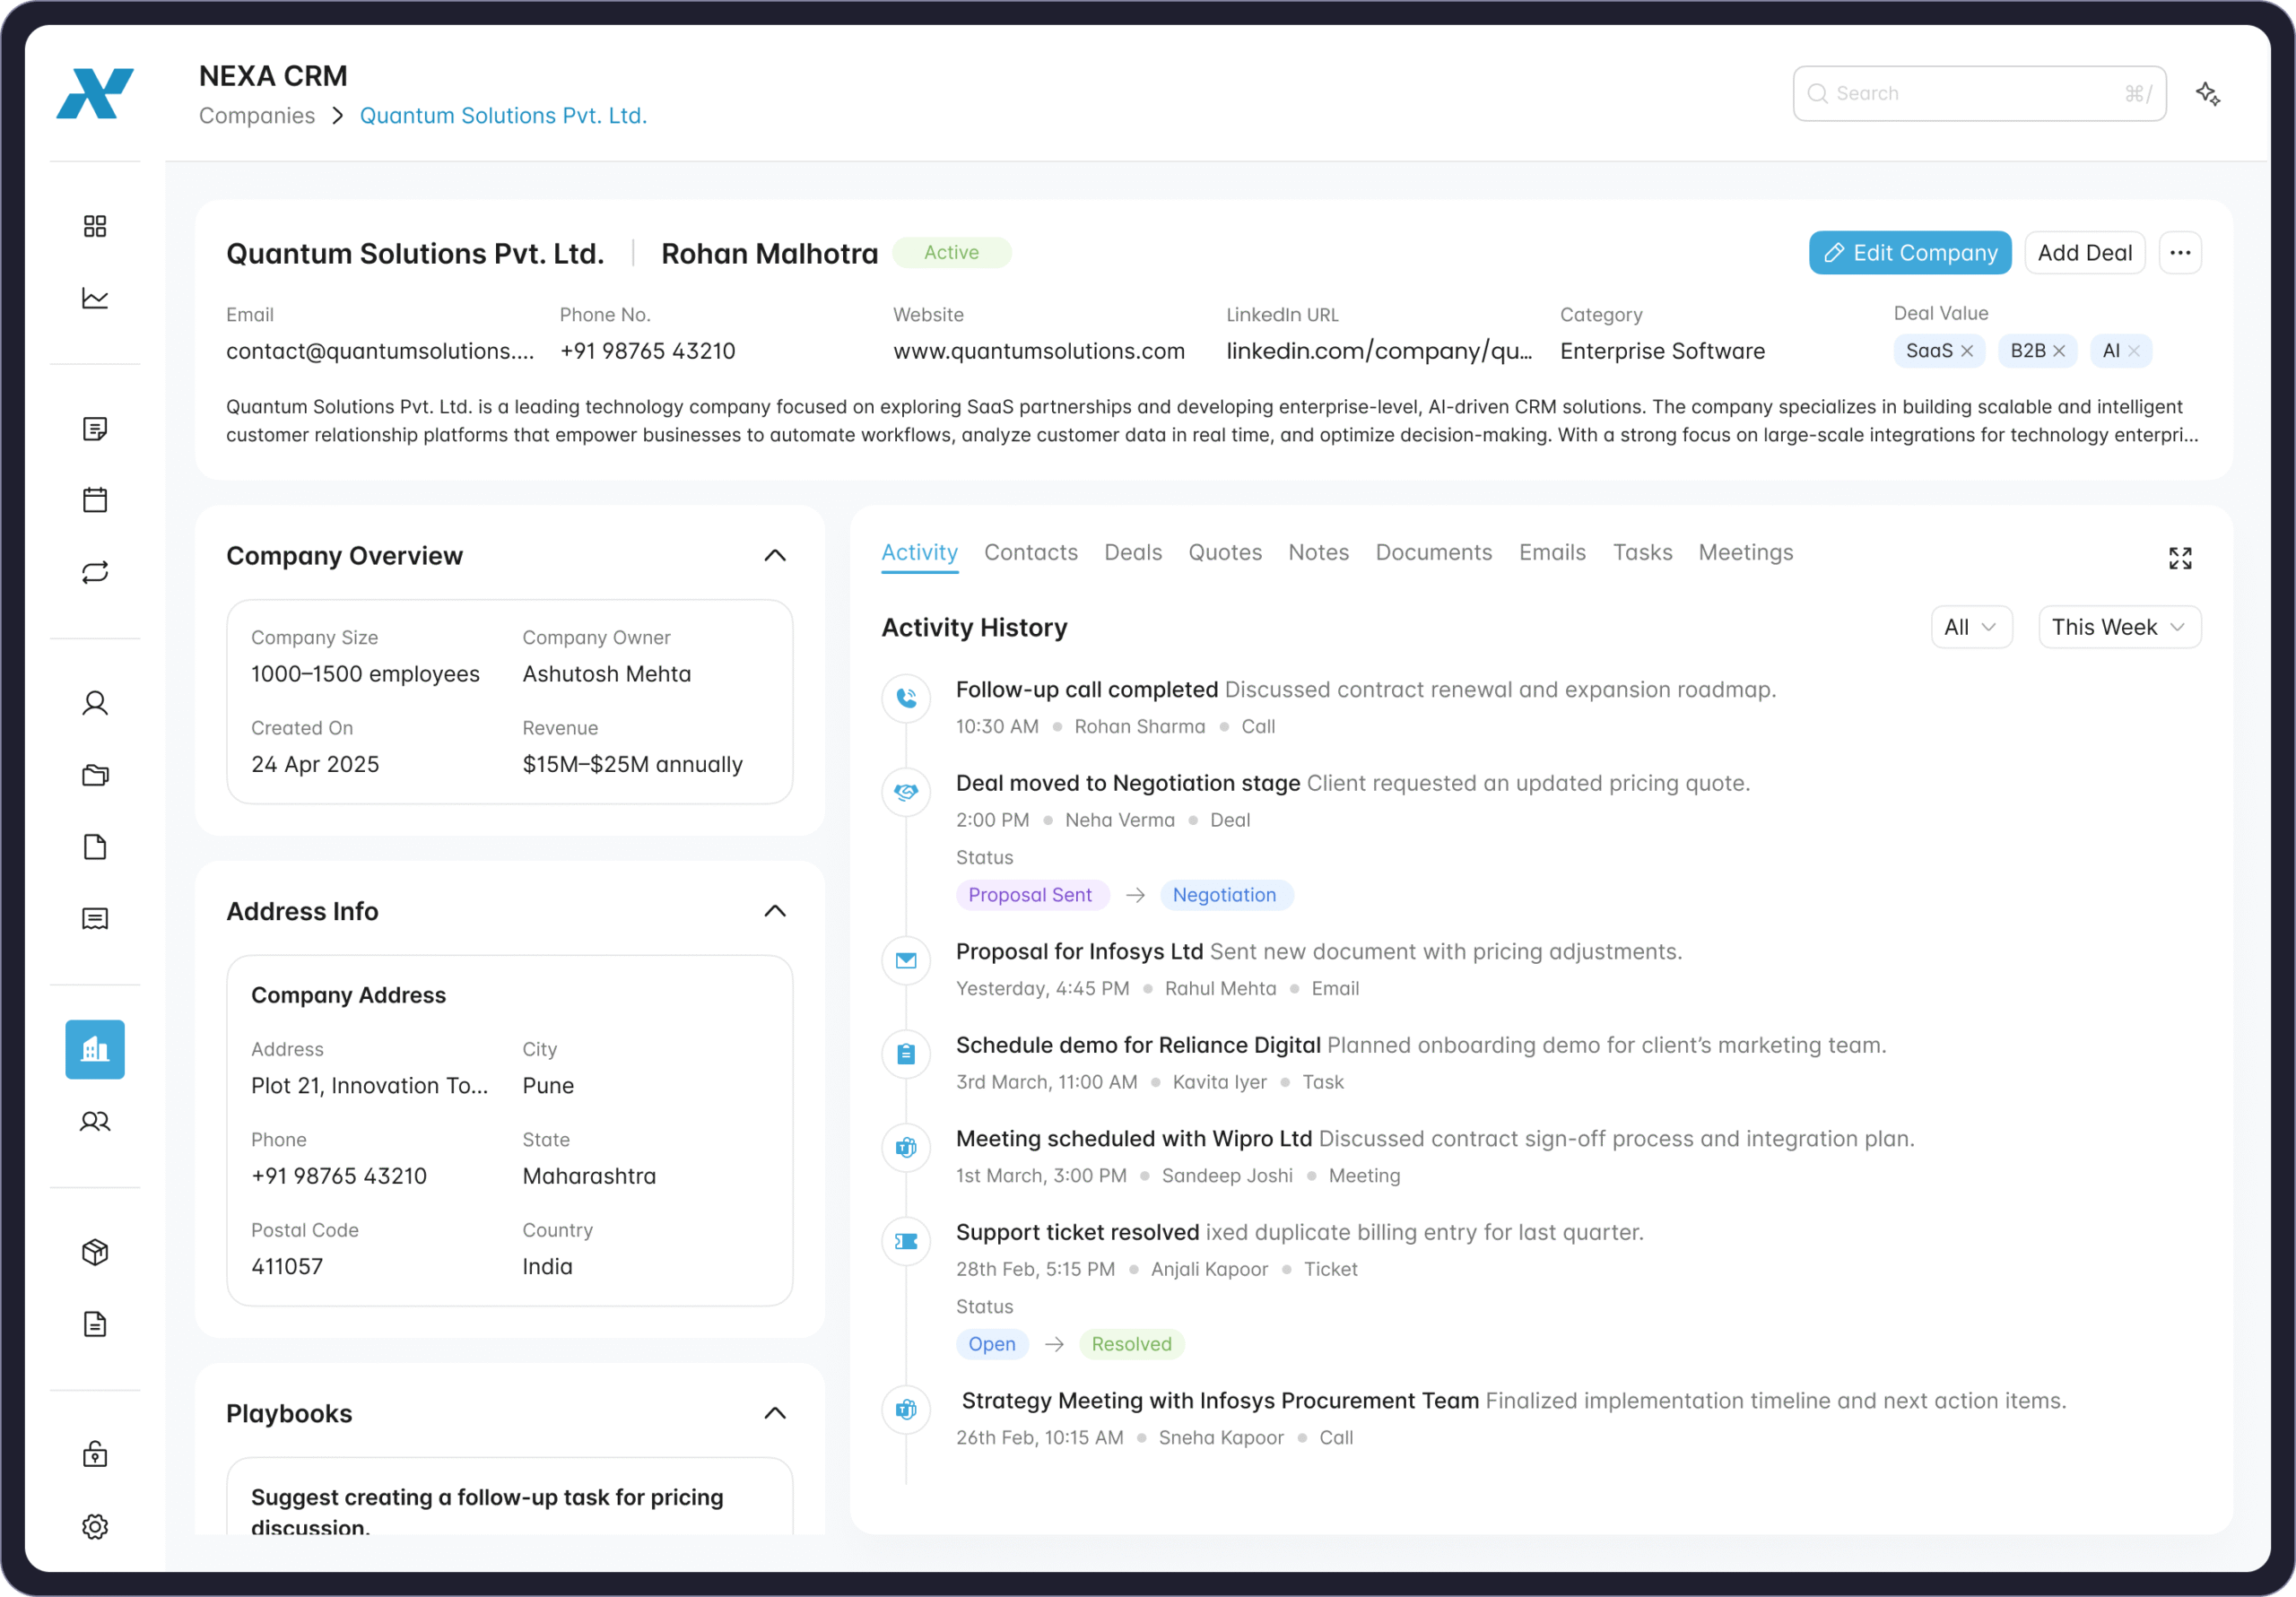Image resolution: width=2296 pixels, height=1597 pixels.
Task: Open the settings gear in sidebar
Action: point(95,1526)
